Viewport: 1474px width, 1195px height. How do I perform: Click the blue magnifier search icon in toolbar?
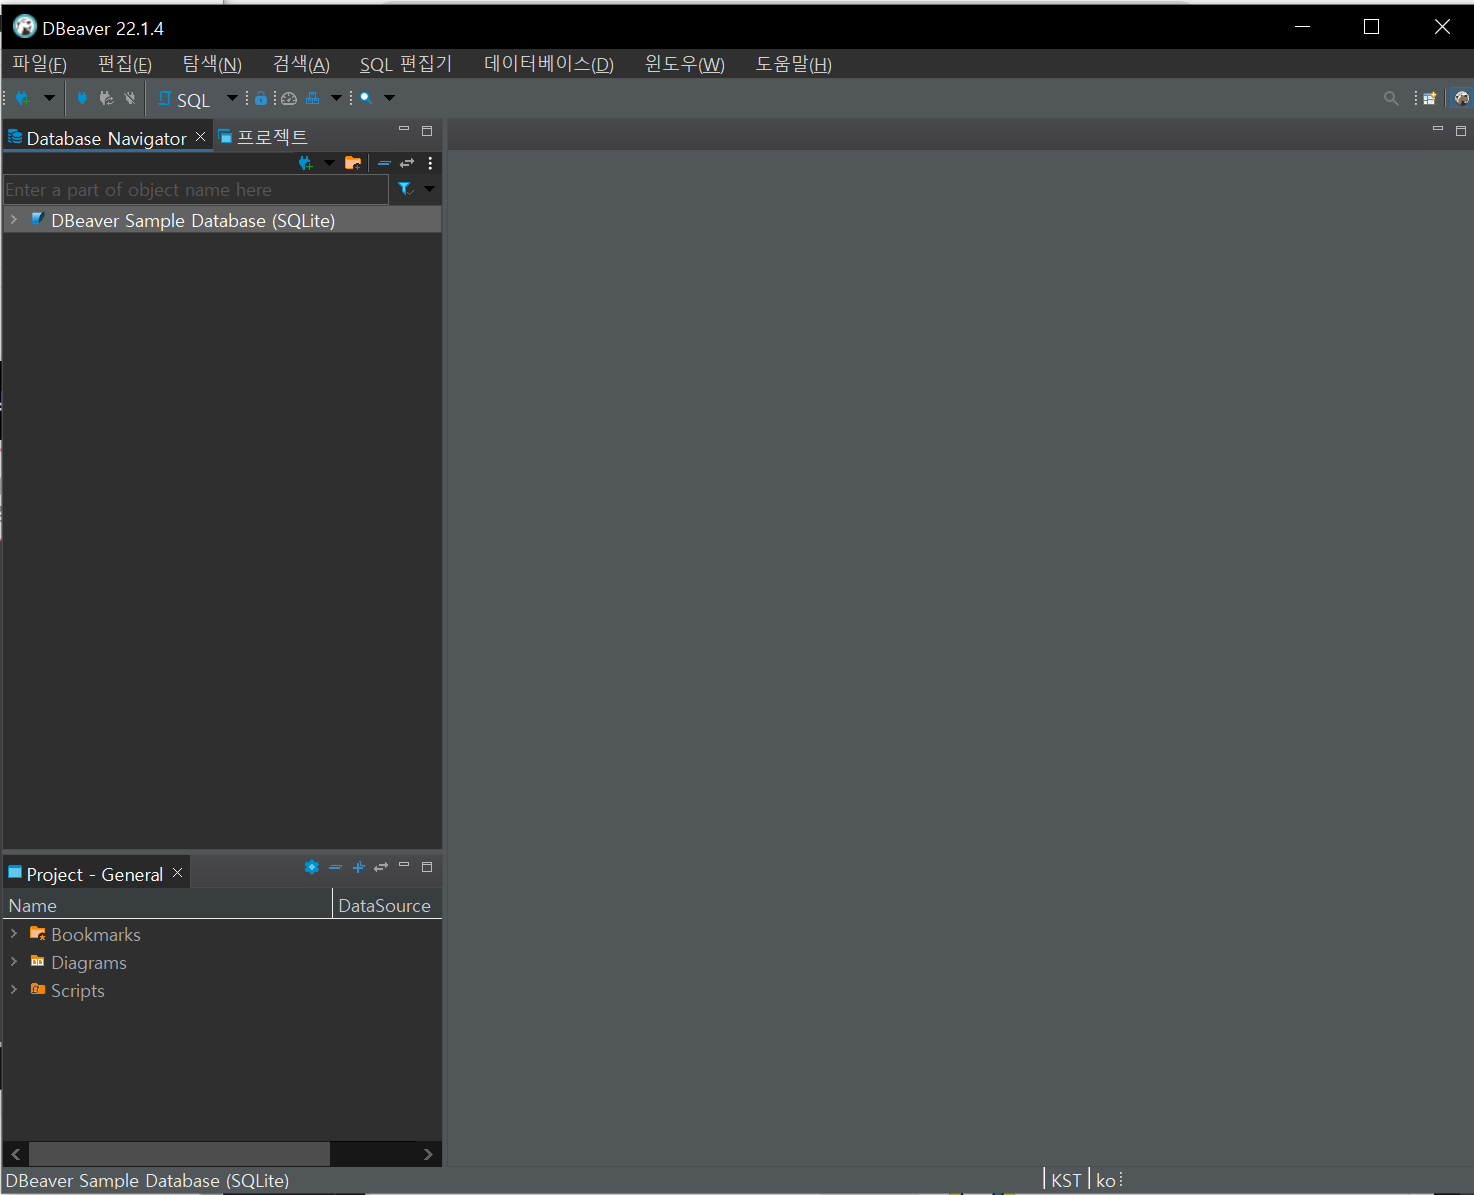(x=366, y=98)
